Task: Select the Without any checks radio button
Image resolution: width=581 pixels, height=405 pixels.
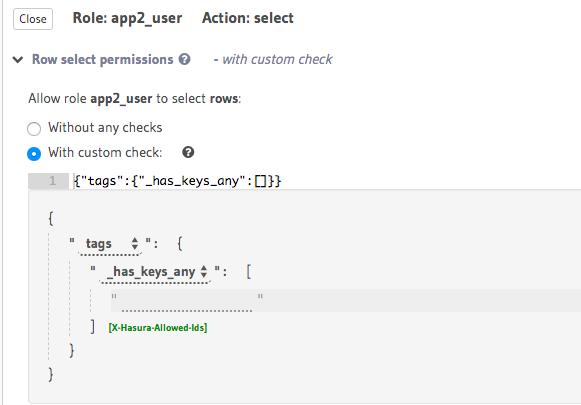Action: tap(34, 129)
